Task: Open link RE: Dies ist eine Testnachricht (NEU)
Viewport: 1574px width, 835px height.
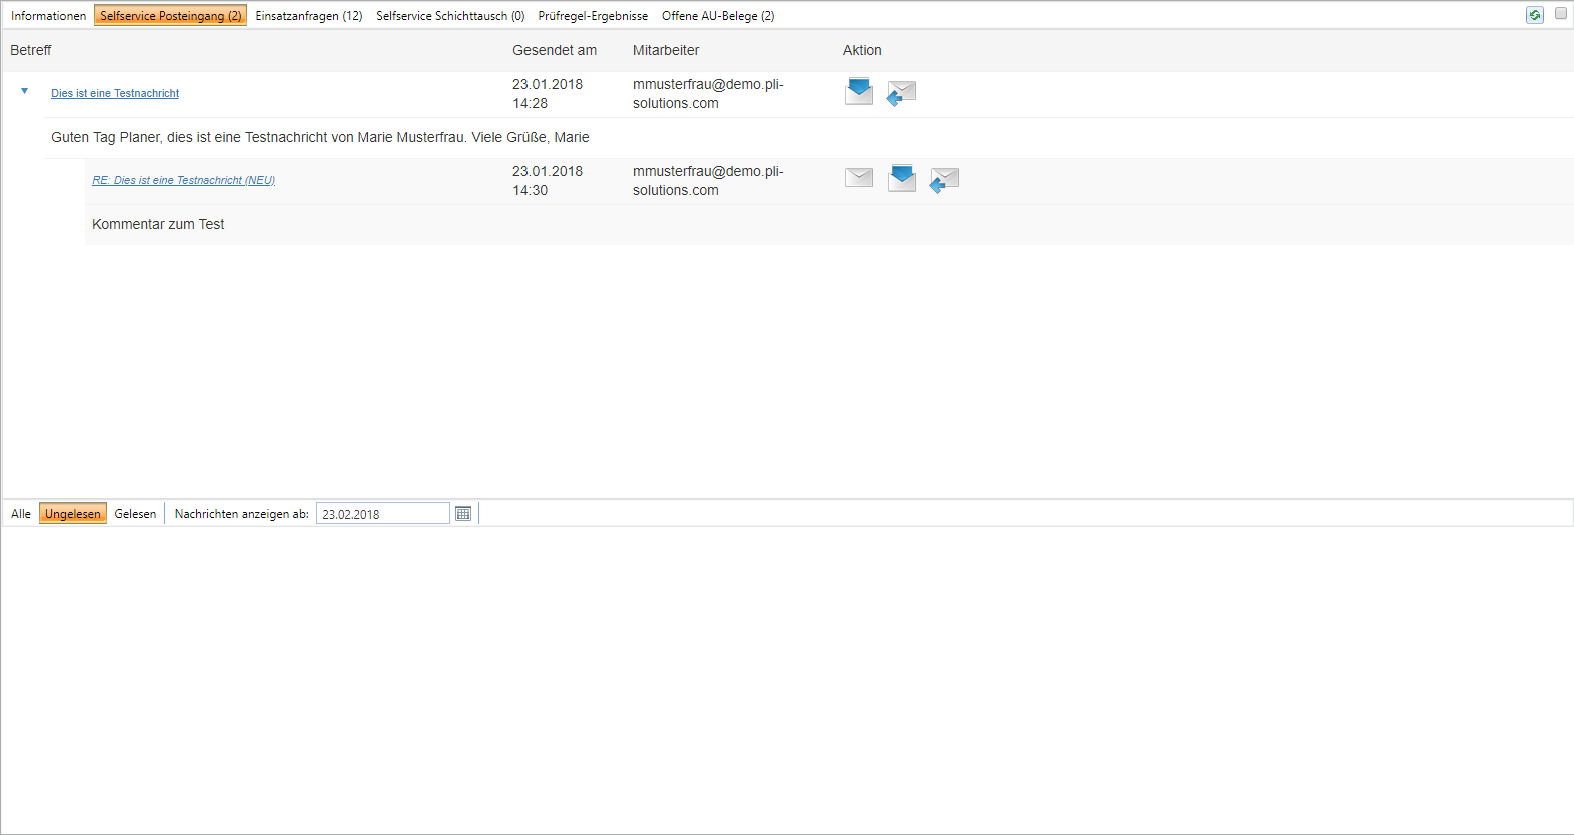Action: pyautogui.click(x=183, y=180)
